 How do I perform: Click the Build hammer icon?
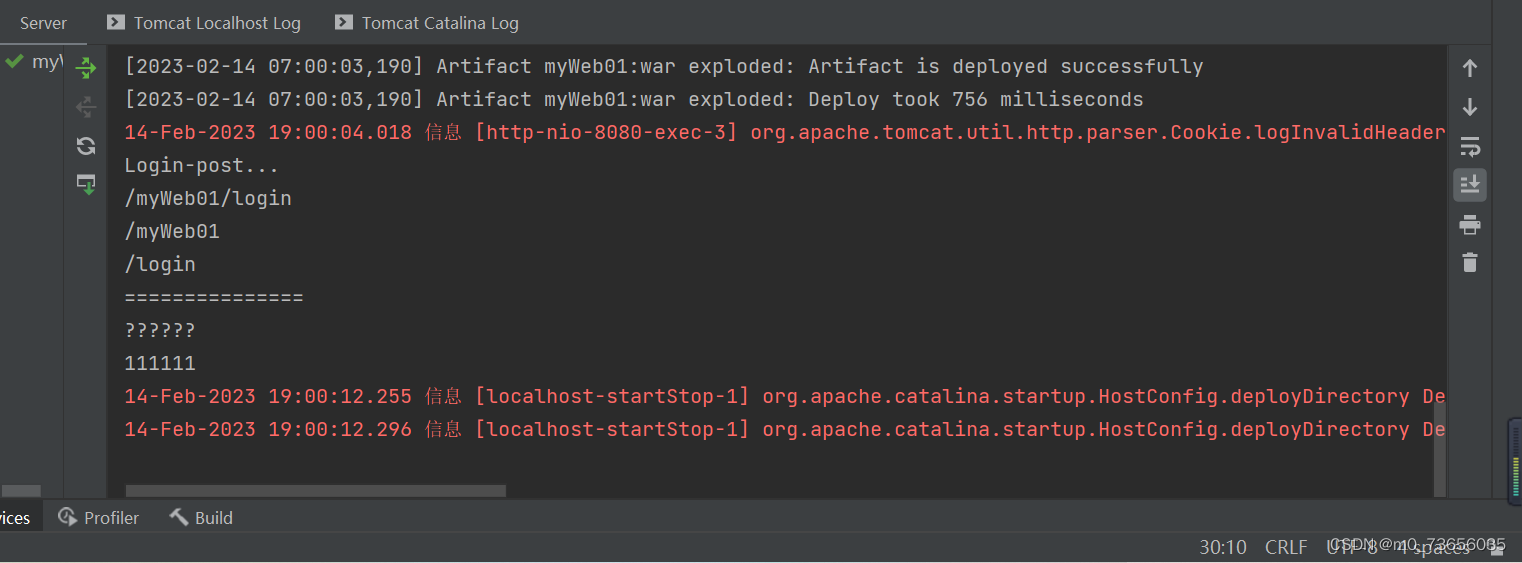tap(179, 517)
